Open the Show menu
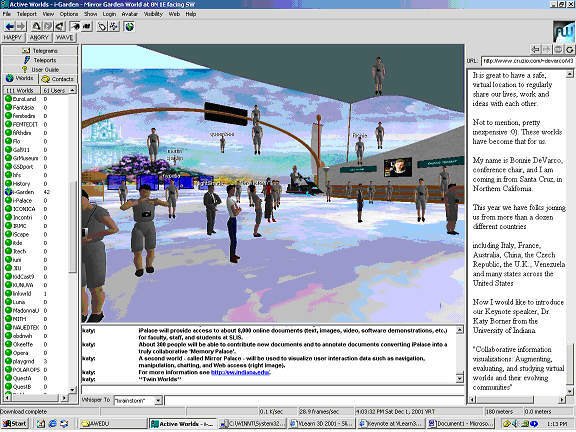 [x=90, y=14]
